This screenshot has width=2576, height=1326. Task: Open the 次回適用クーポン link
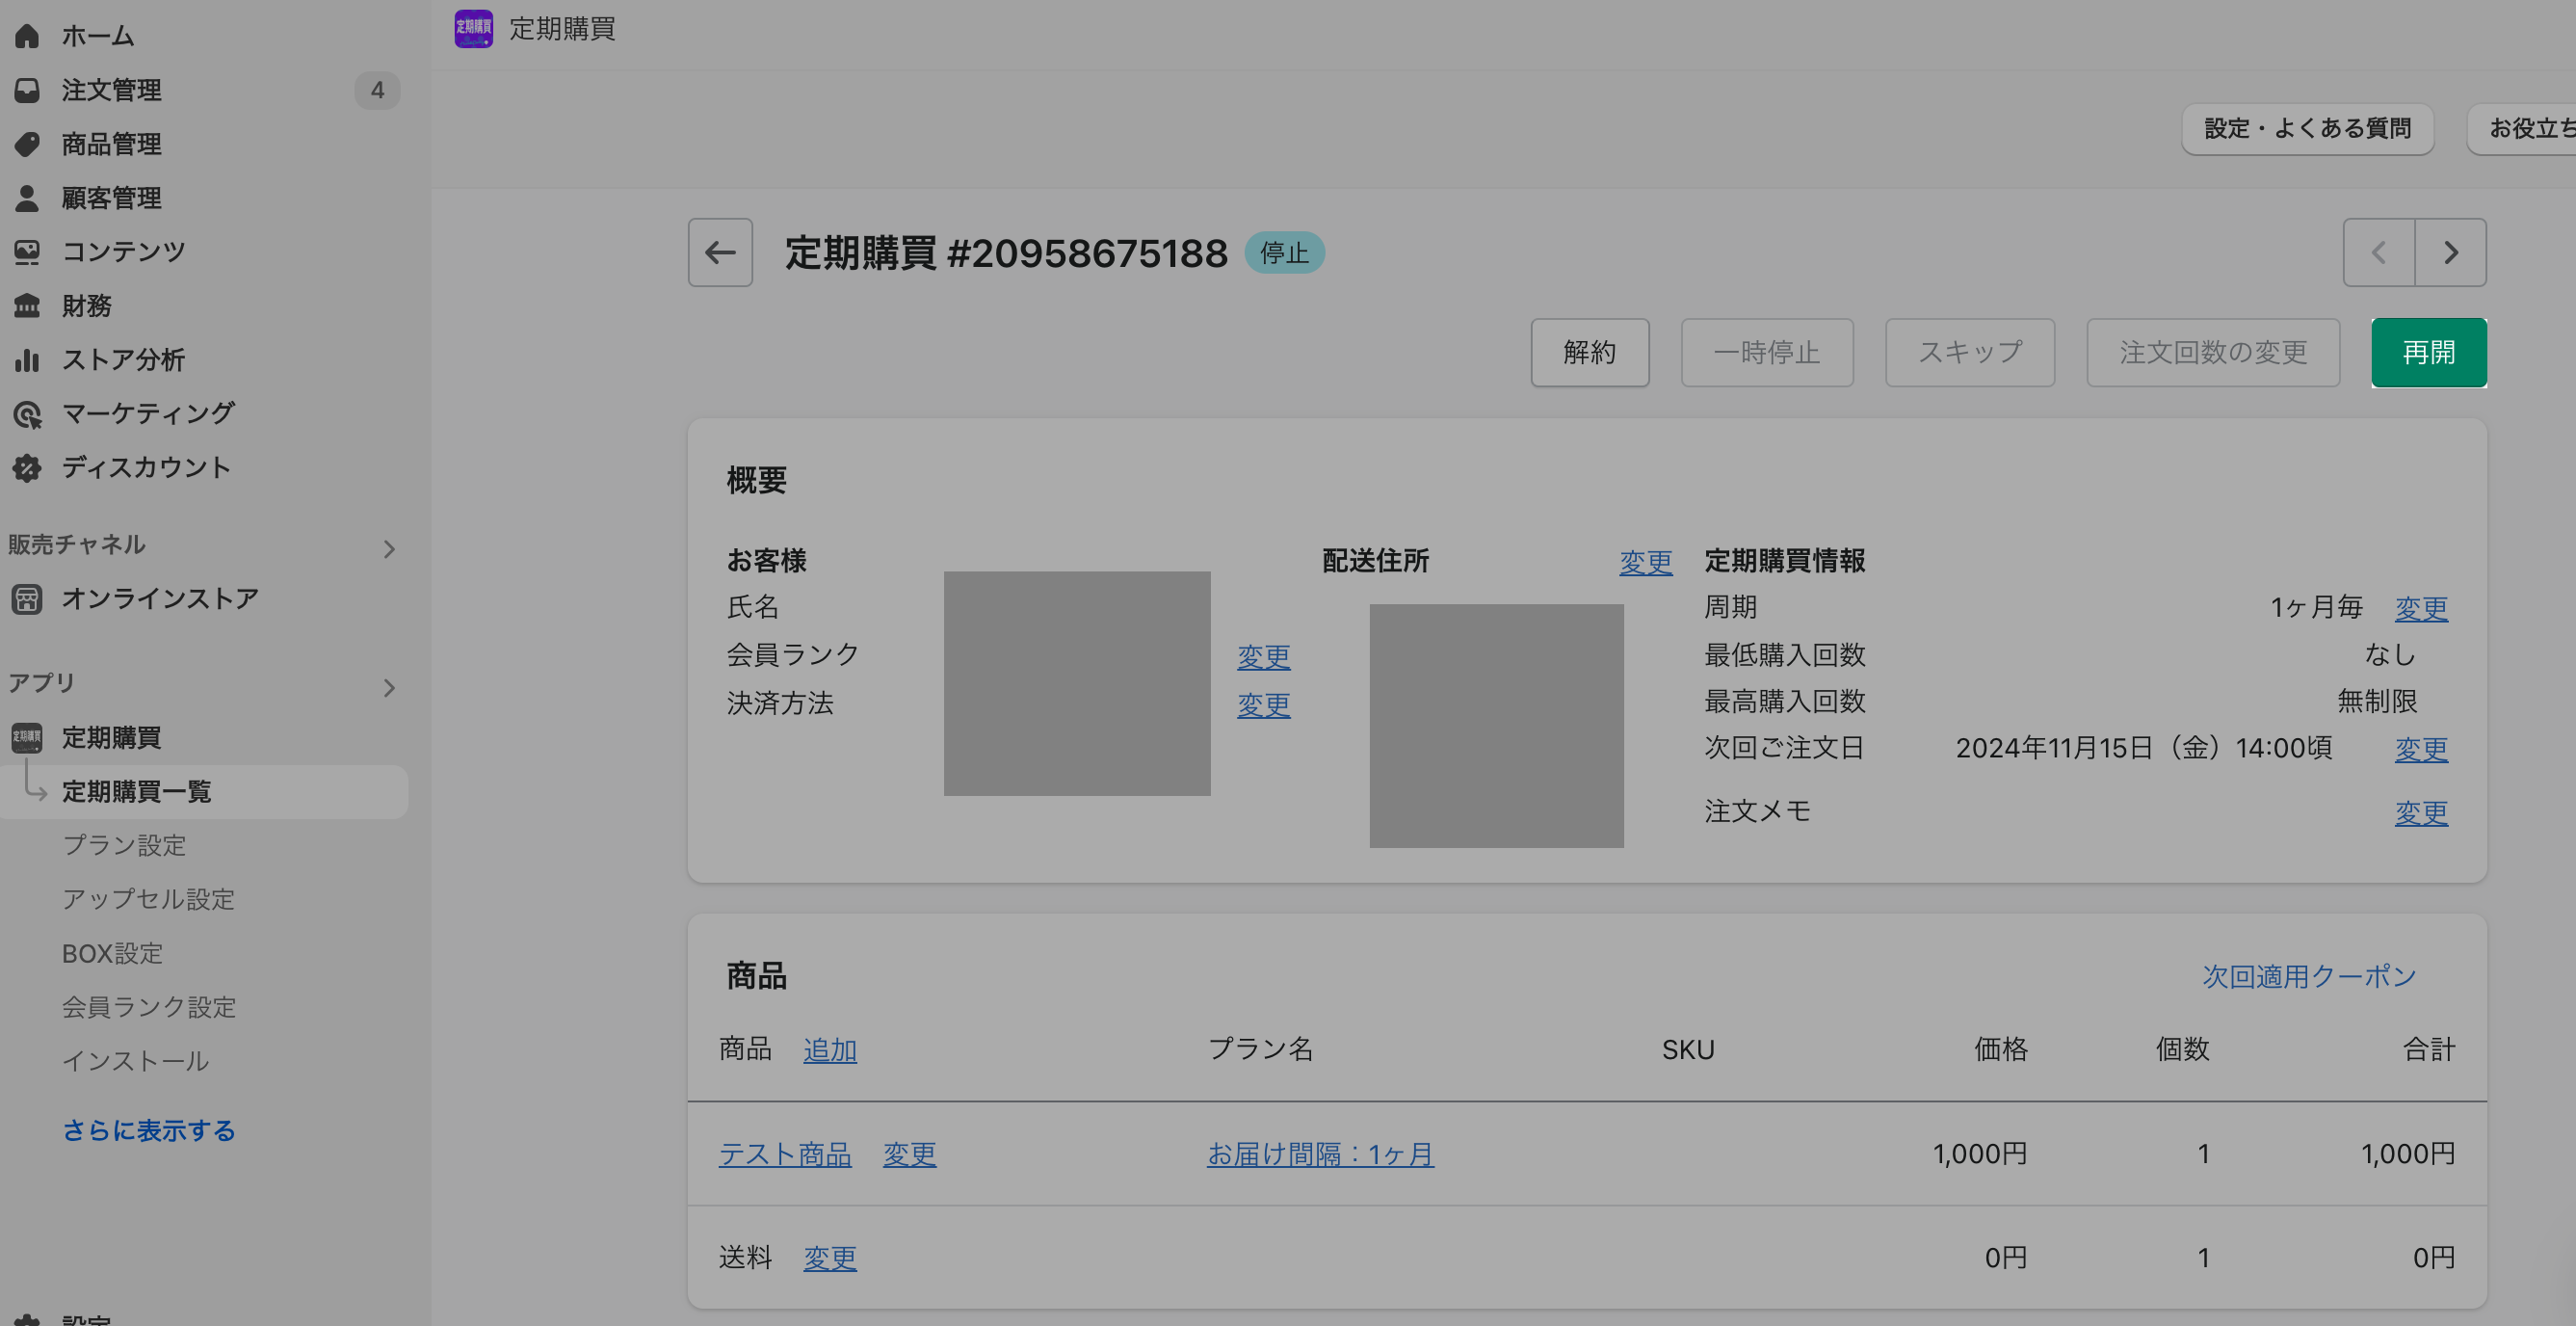2308,976
